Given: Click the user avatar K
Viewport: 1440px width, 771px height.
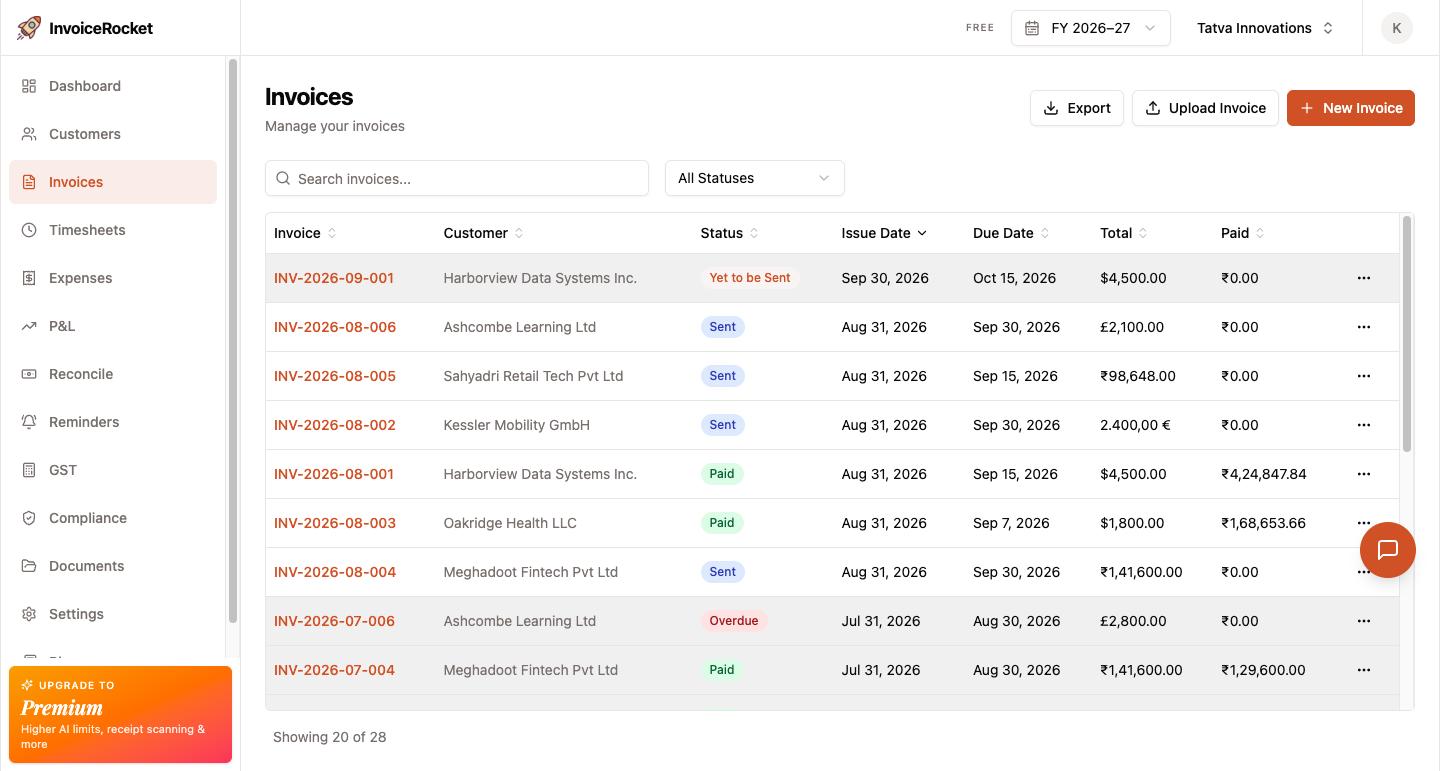Looking at the screenshot, I should coord(1397,28).
